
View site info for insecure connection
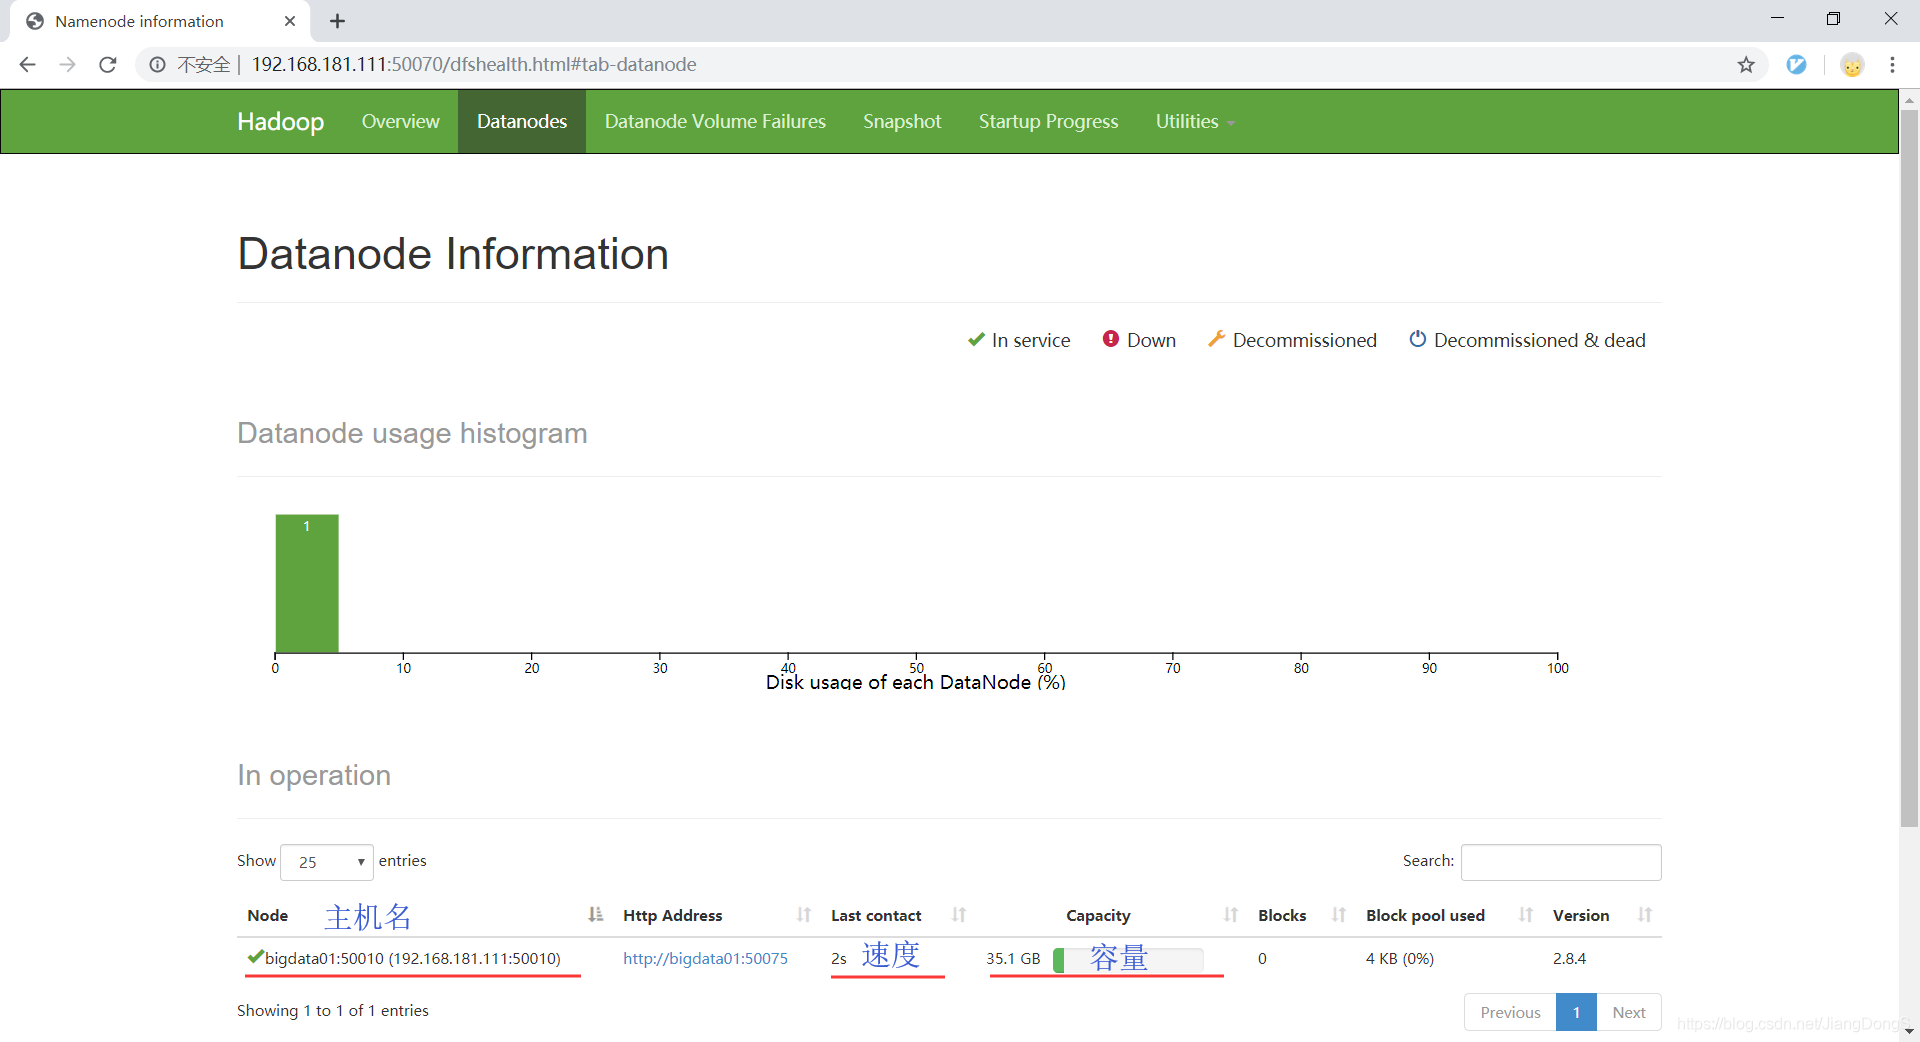[x=157, y=65]
